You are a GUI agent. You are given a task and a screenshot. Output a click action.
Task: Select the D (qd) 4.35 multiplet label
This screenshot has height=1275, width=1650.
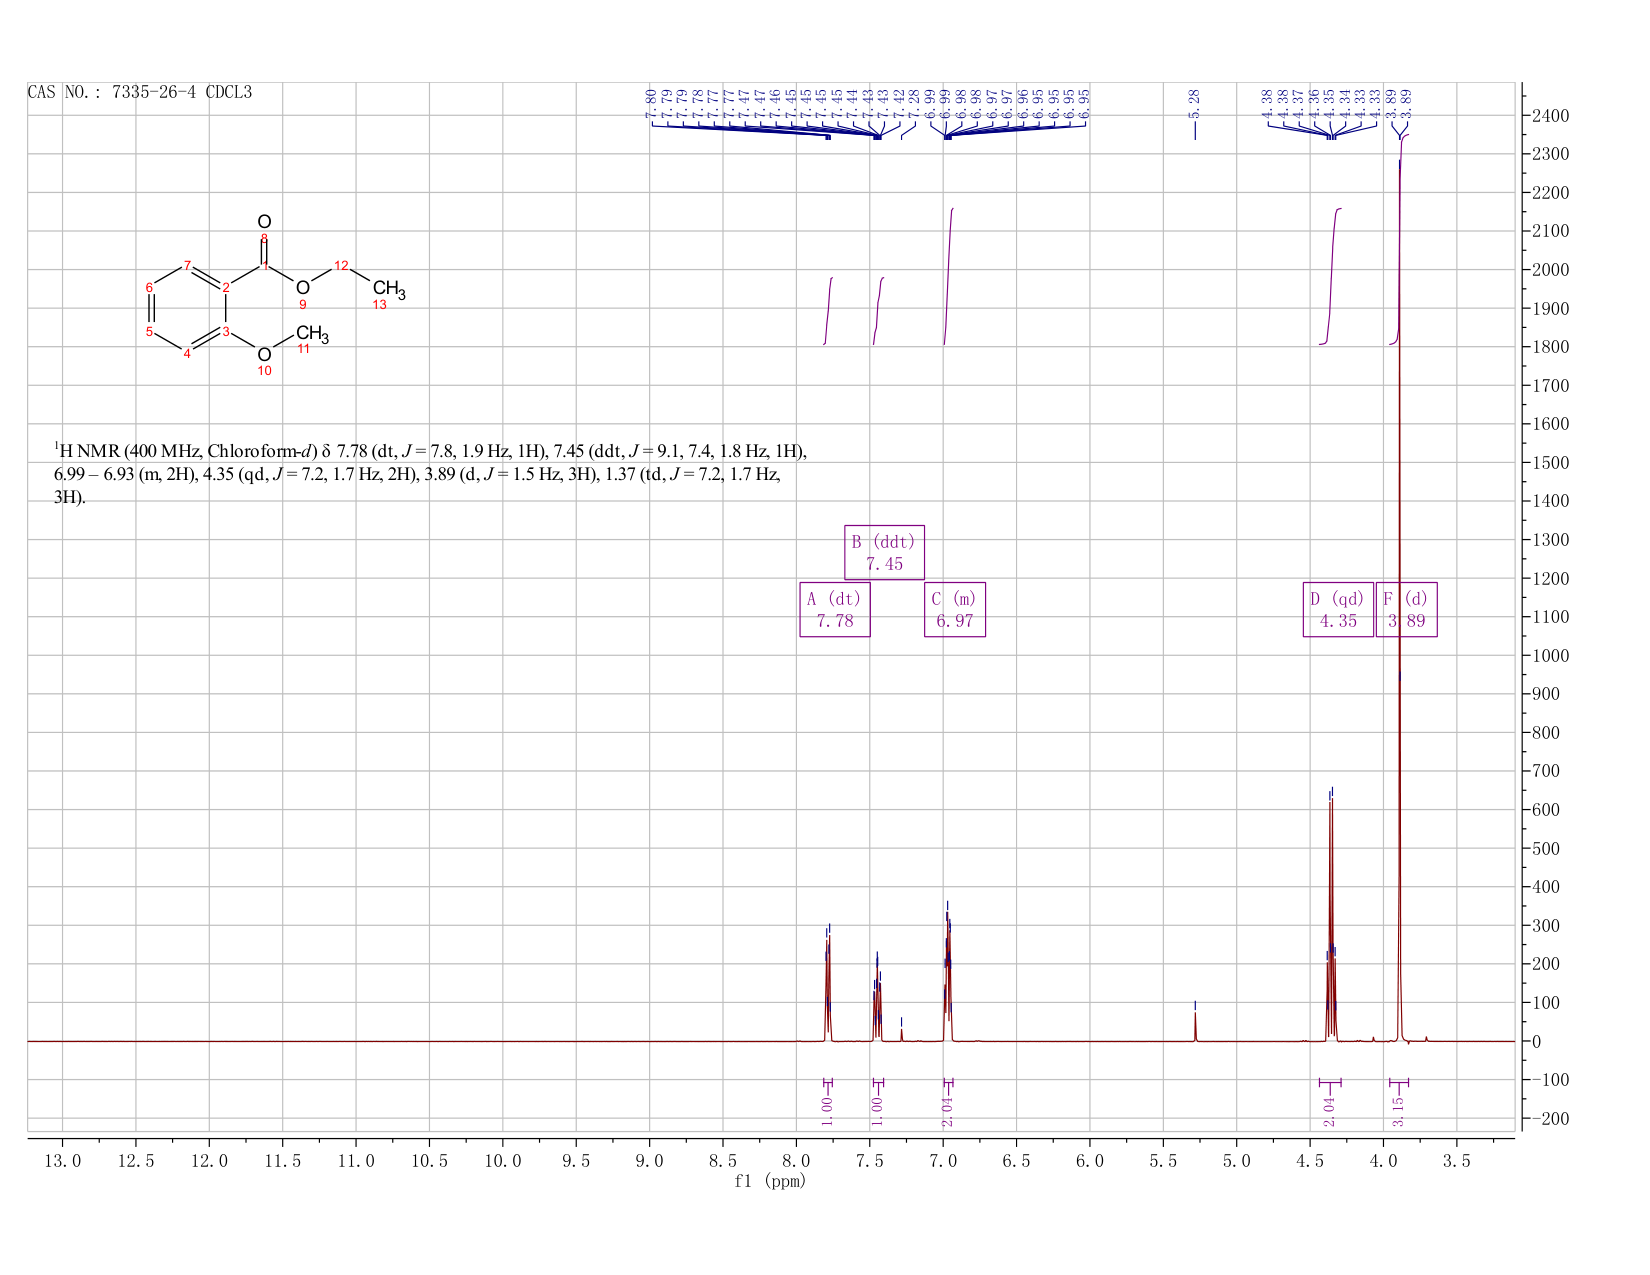(1338, 609)
